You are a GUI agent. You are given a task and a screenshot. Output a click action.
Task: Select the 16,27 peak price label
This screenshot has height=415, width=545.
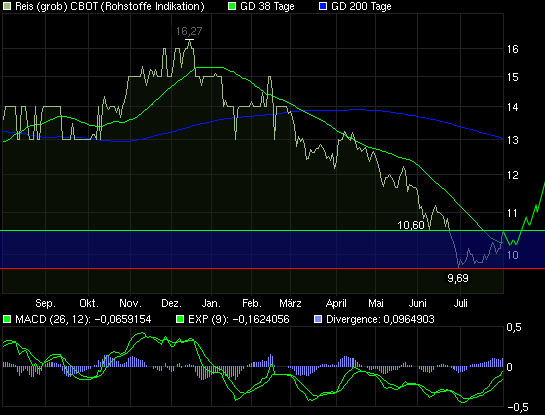tap(189, 31)
